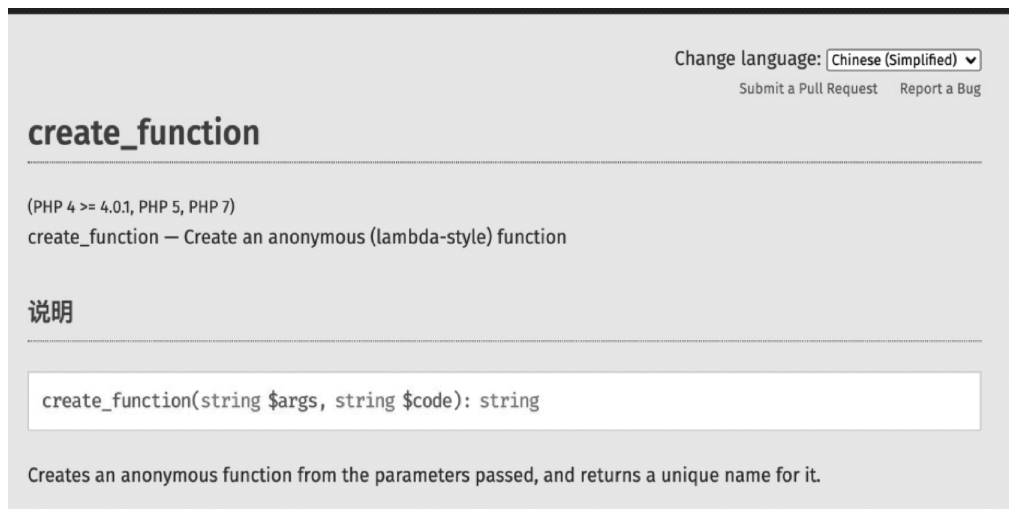Click create_function name inside signature box
This screenshot has height=512, width=1013.
click(x=116, y=401)
